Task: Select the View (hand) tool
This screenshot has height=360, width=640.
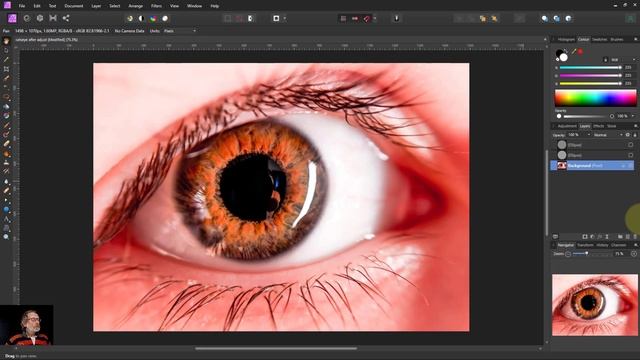Action: tap(6, 41)
